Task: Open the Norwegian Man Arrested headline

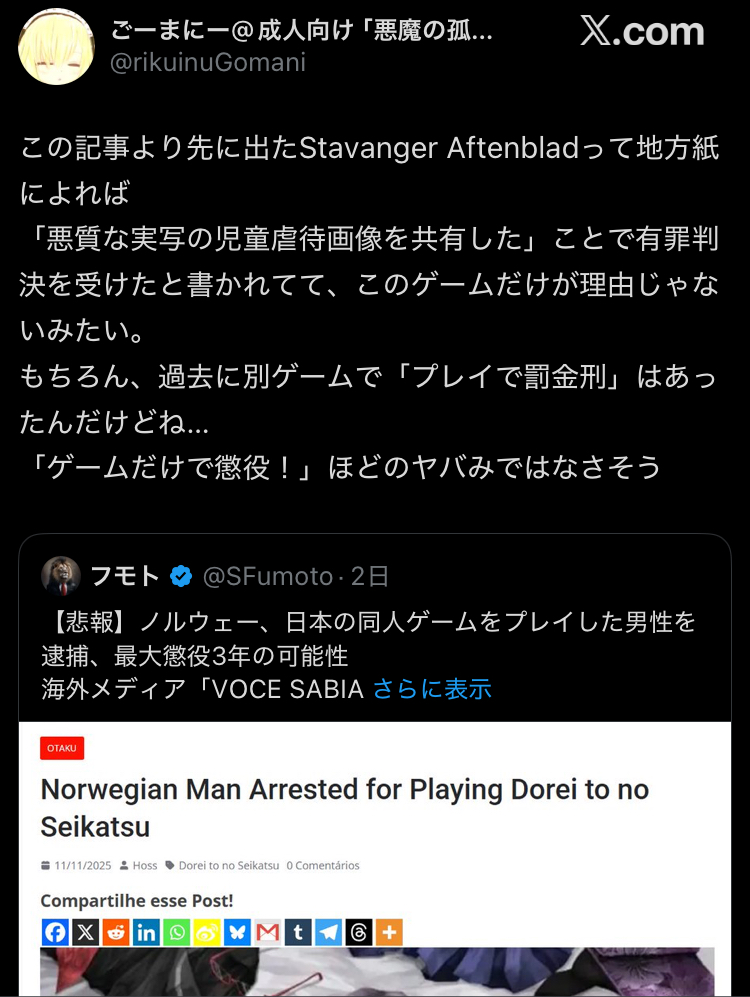Action: 344,808
